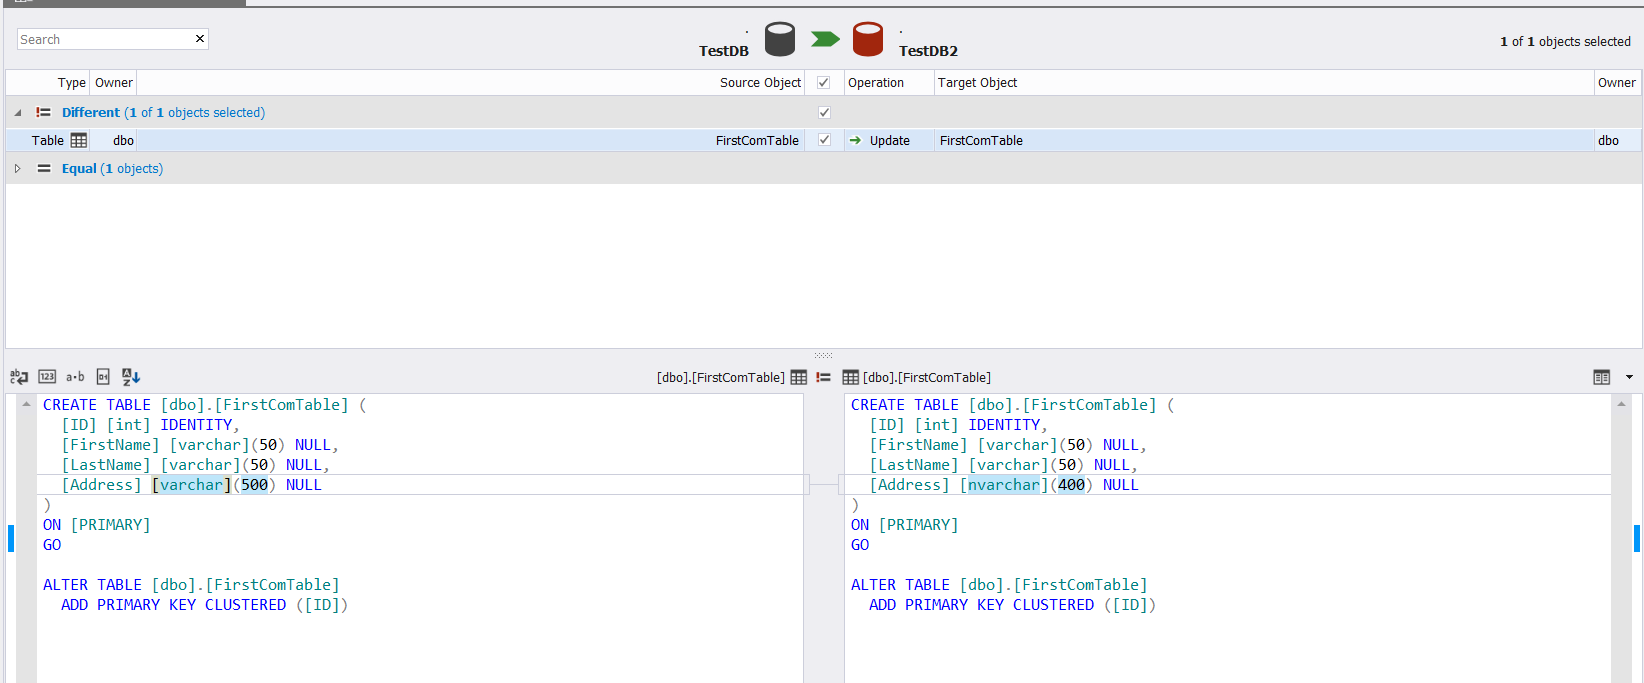Toggle line numbers icon (123)
The image size is (1644, 683).
(47, 377)
